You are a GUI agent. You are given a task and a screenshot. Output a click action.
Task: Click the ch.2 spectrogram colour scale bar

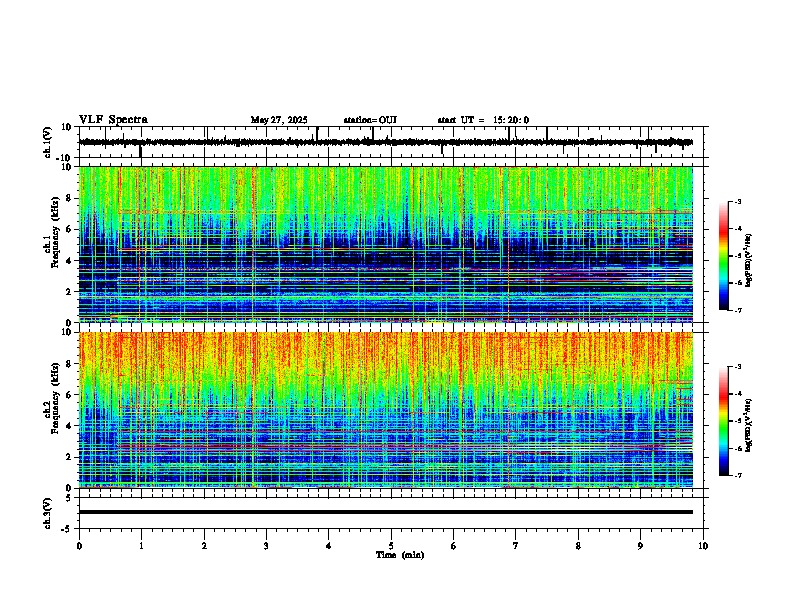(x=724, y=421)
